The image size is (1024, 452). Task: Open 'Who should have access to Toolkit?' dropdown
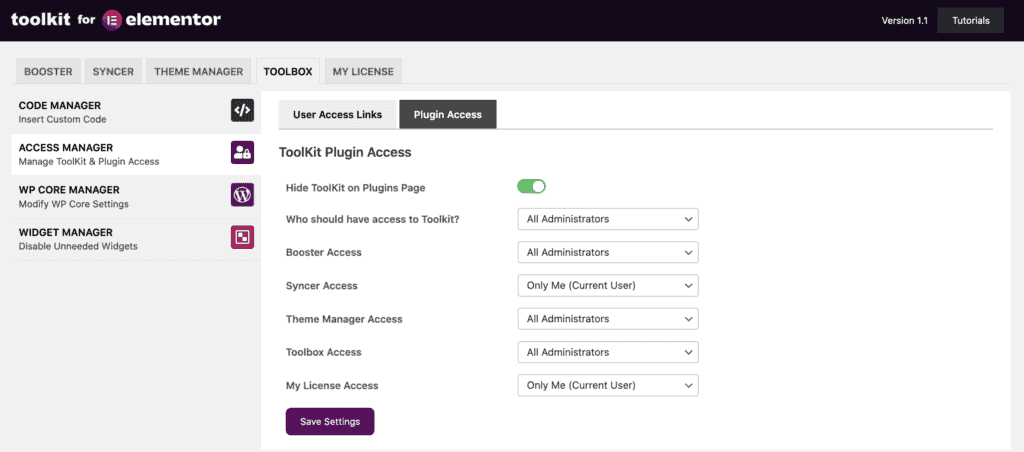pyautogui.click(x=608, y=219)
